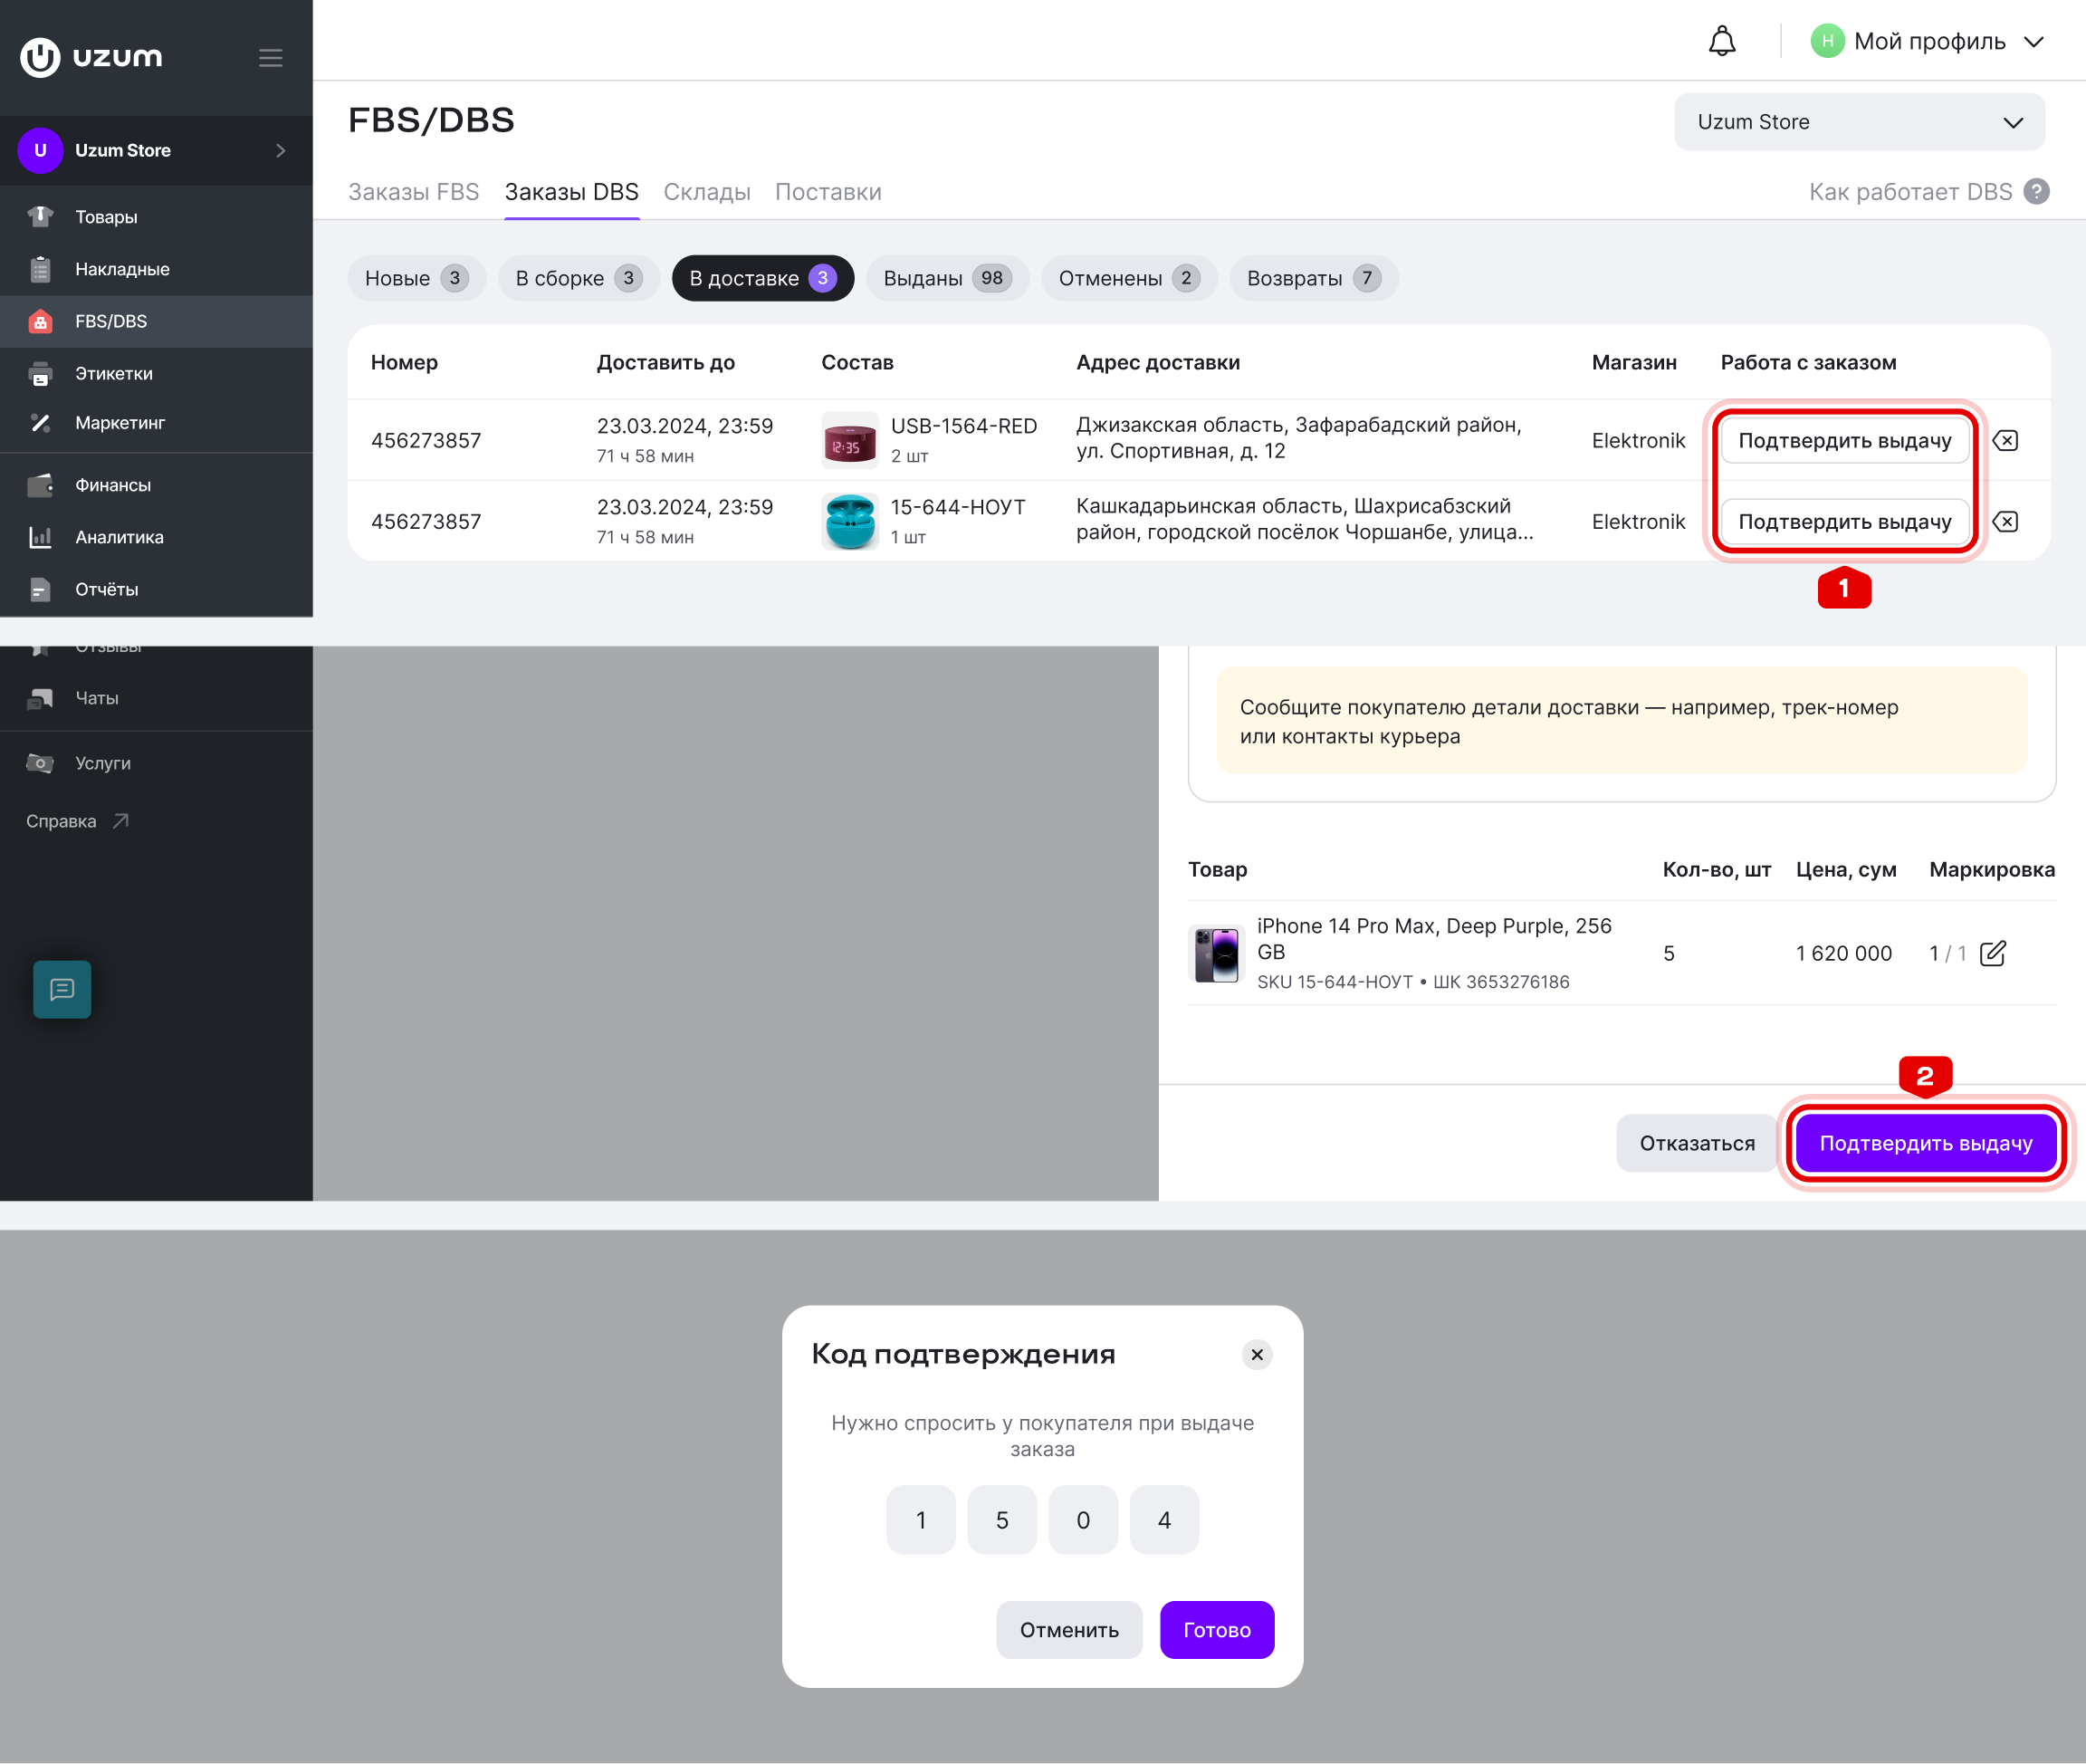Select the Заказы DBS tab

(571, 192)
